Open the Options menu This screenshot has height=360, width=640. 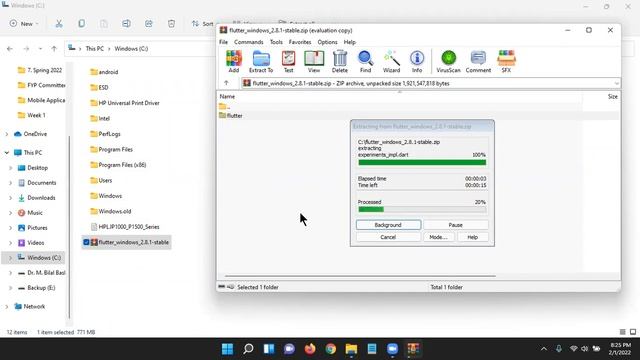327,42
